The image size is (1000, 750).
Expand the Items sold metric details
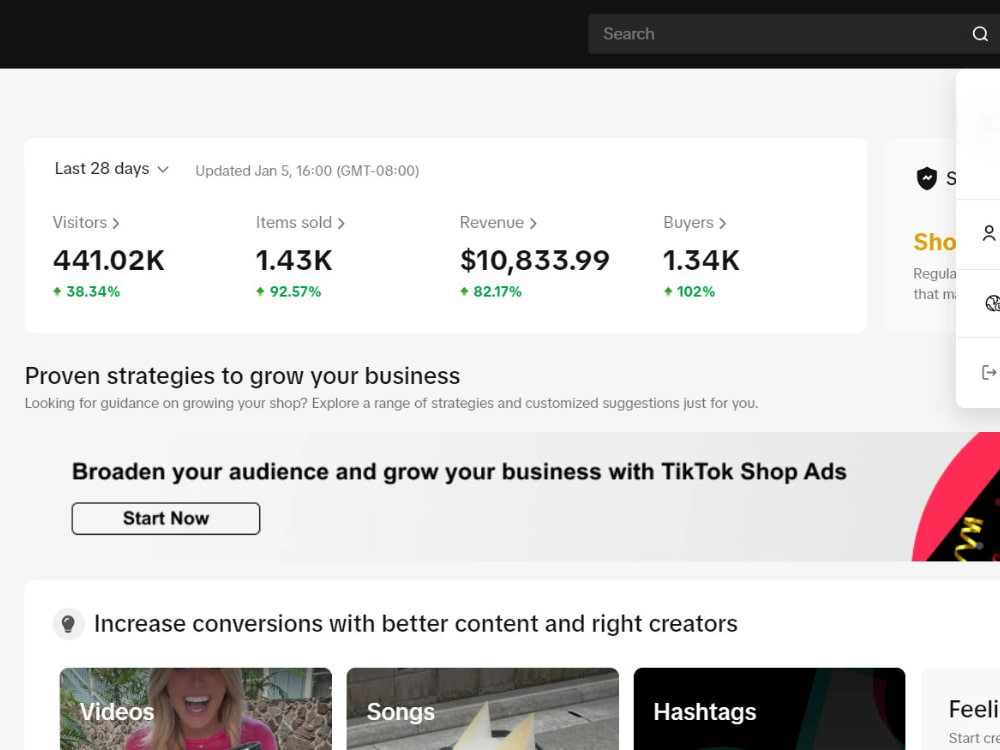(300, 223)
